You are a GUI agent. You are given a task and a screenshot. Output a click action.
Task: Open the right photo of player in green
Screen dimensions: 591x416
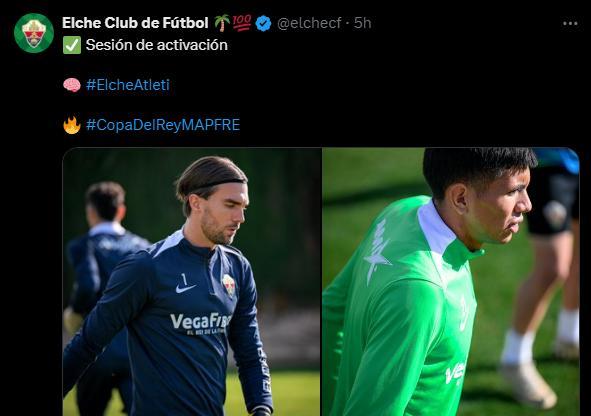[451, 282]
